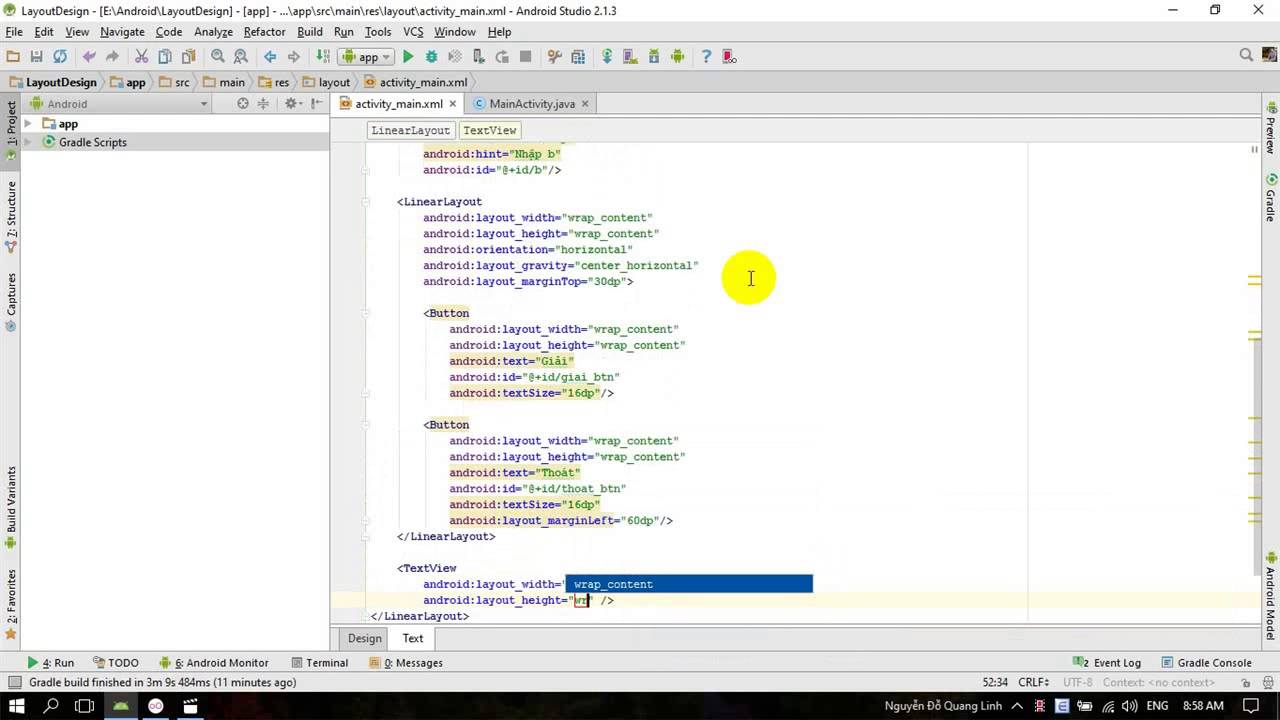
Task: Navigate Forward with right arrow icon
Action: pyautogui.click(x=293, y=57)
